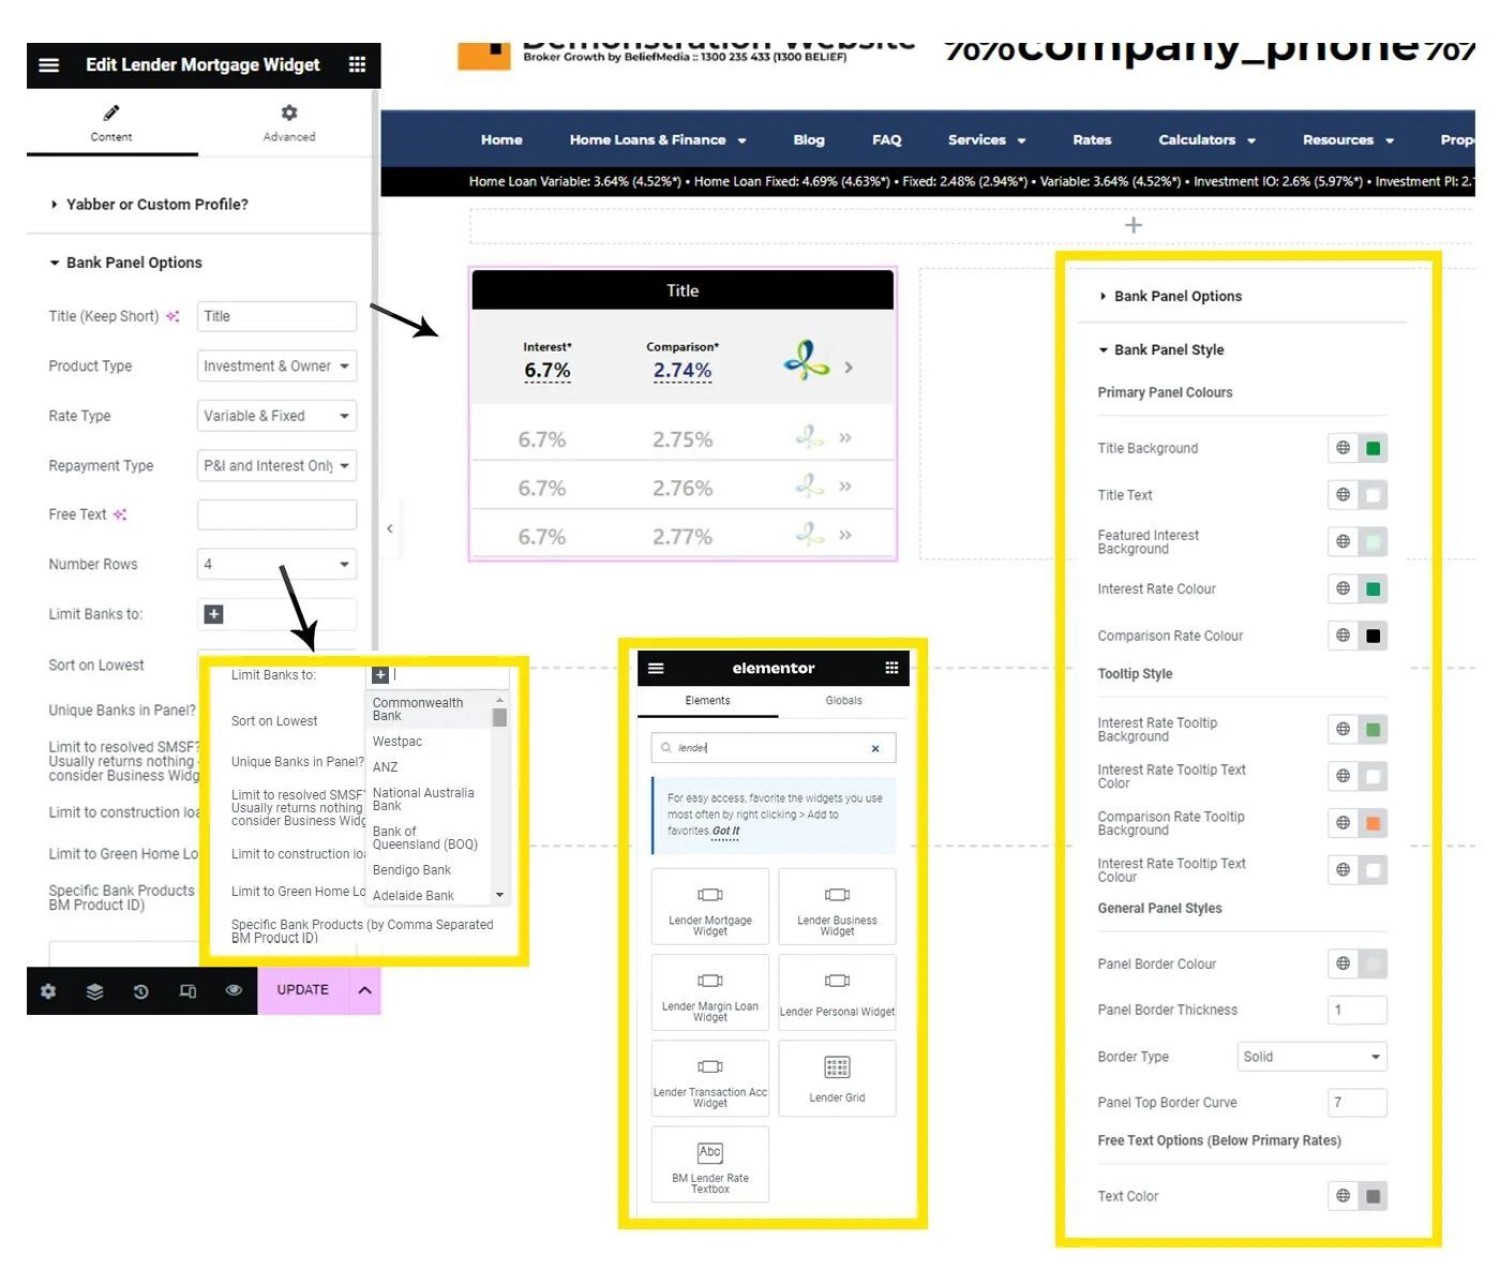Switch to the Advanced tab
Image resolution: width=1500 pixels, height=1285 pixels.
(x=289, y=123)
